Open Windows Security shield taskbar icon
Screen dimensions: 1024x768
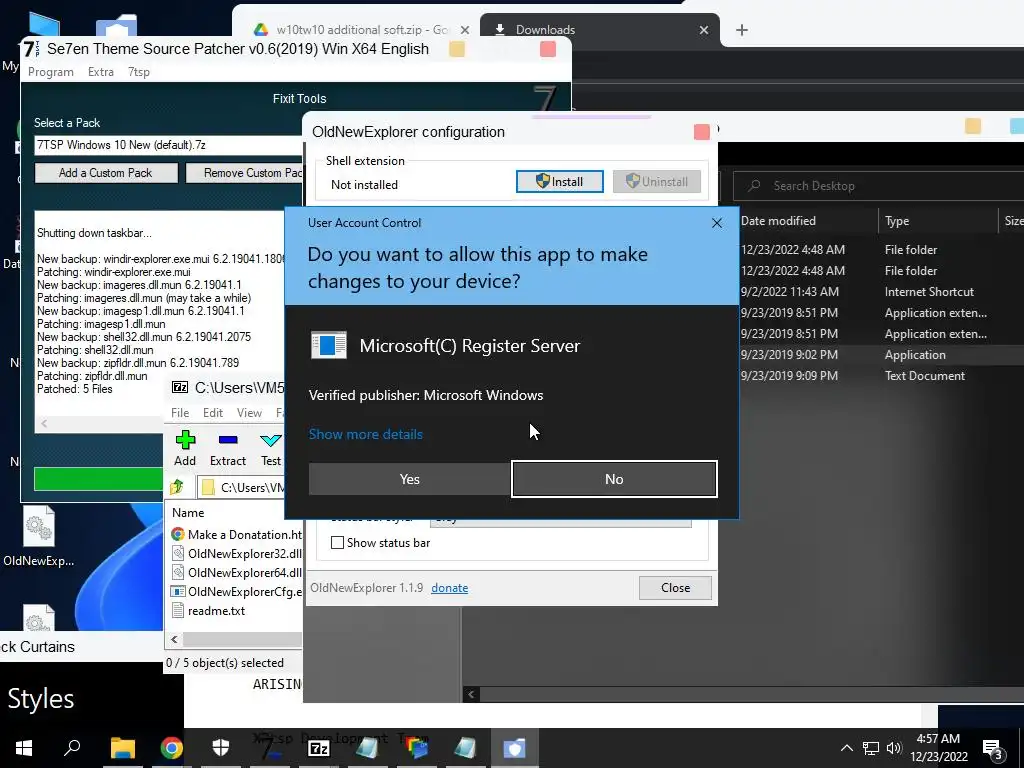221,748
